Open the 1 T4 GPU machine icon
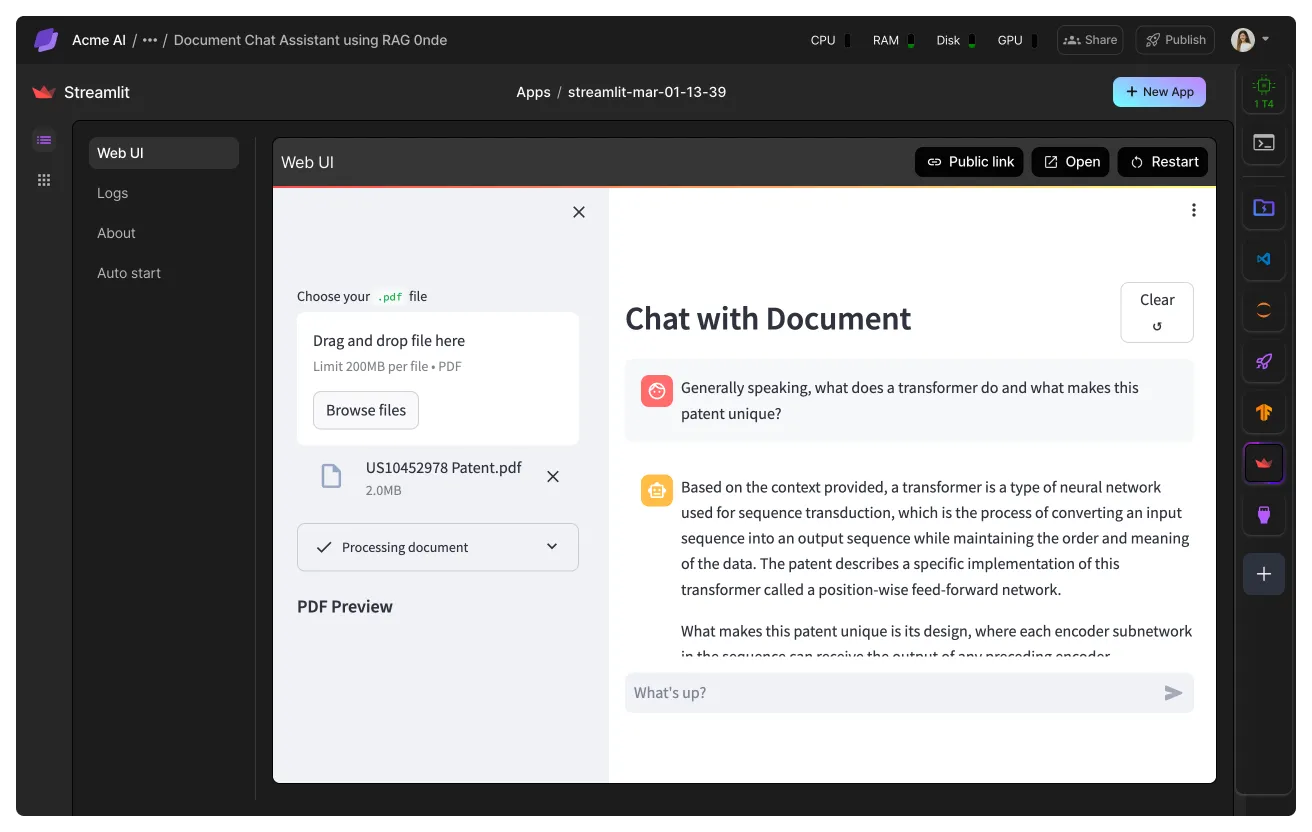Viewport: 1312px width, 832px height. click(1264, 91)
